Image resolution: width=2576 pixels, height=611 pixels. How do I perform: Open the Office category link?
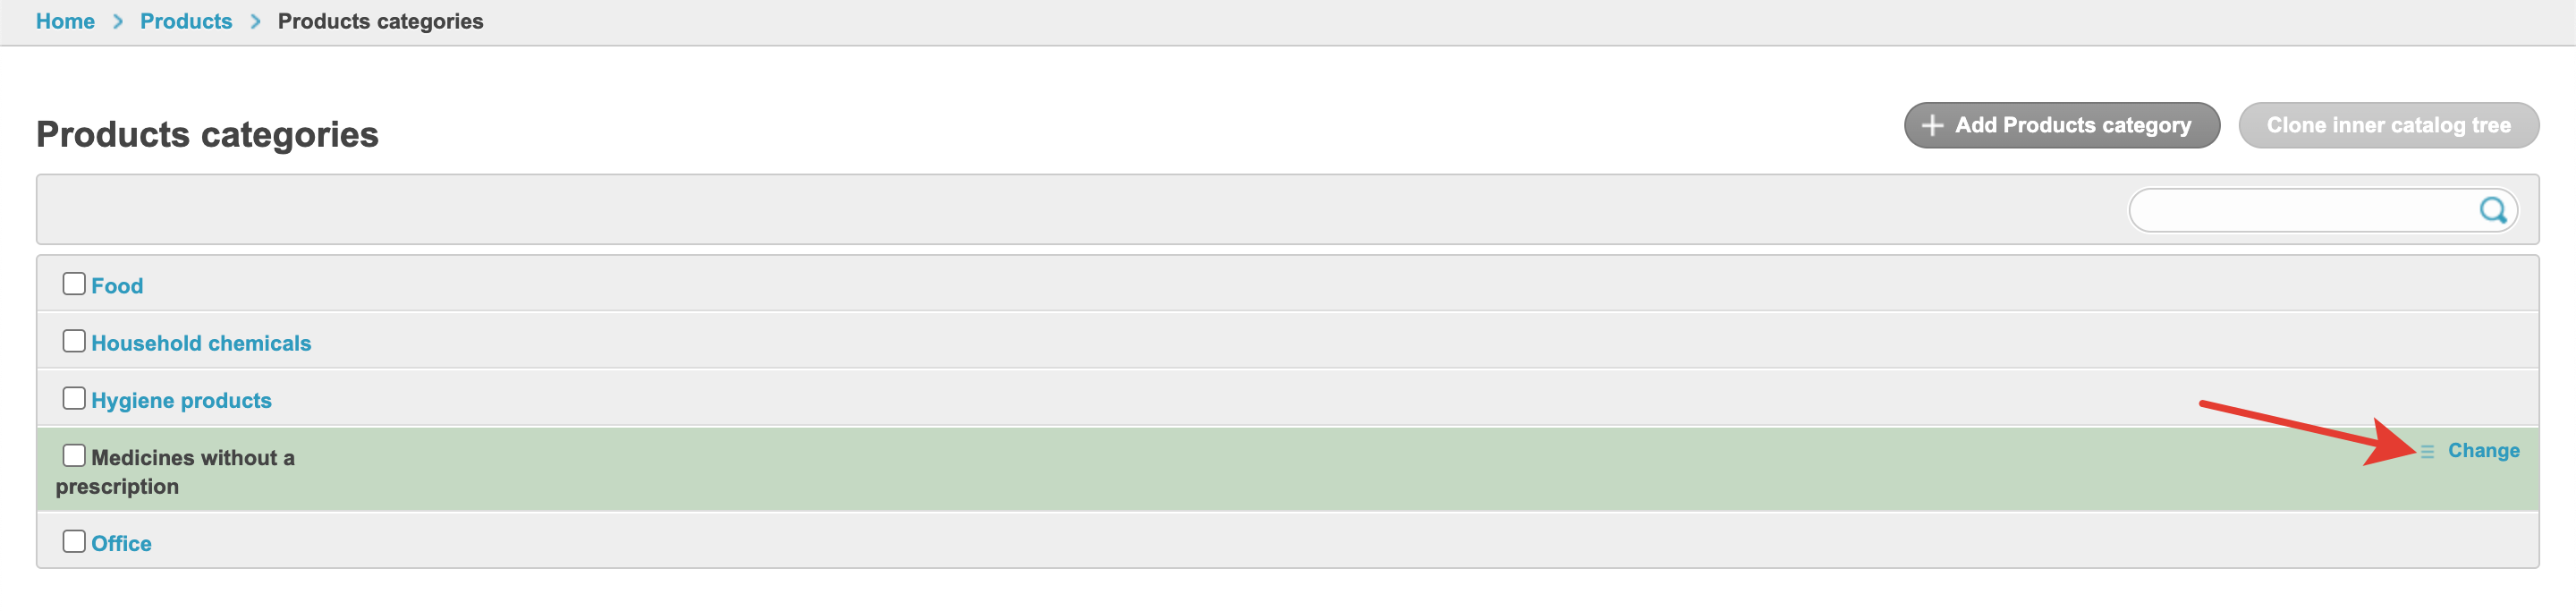point(121,543)
